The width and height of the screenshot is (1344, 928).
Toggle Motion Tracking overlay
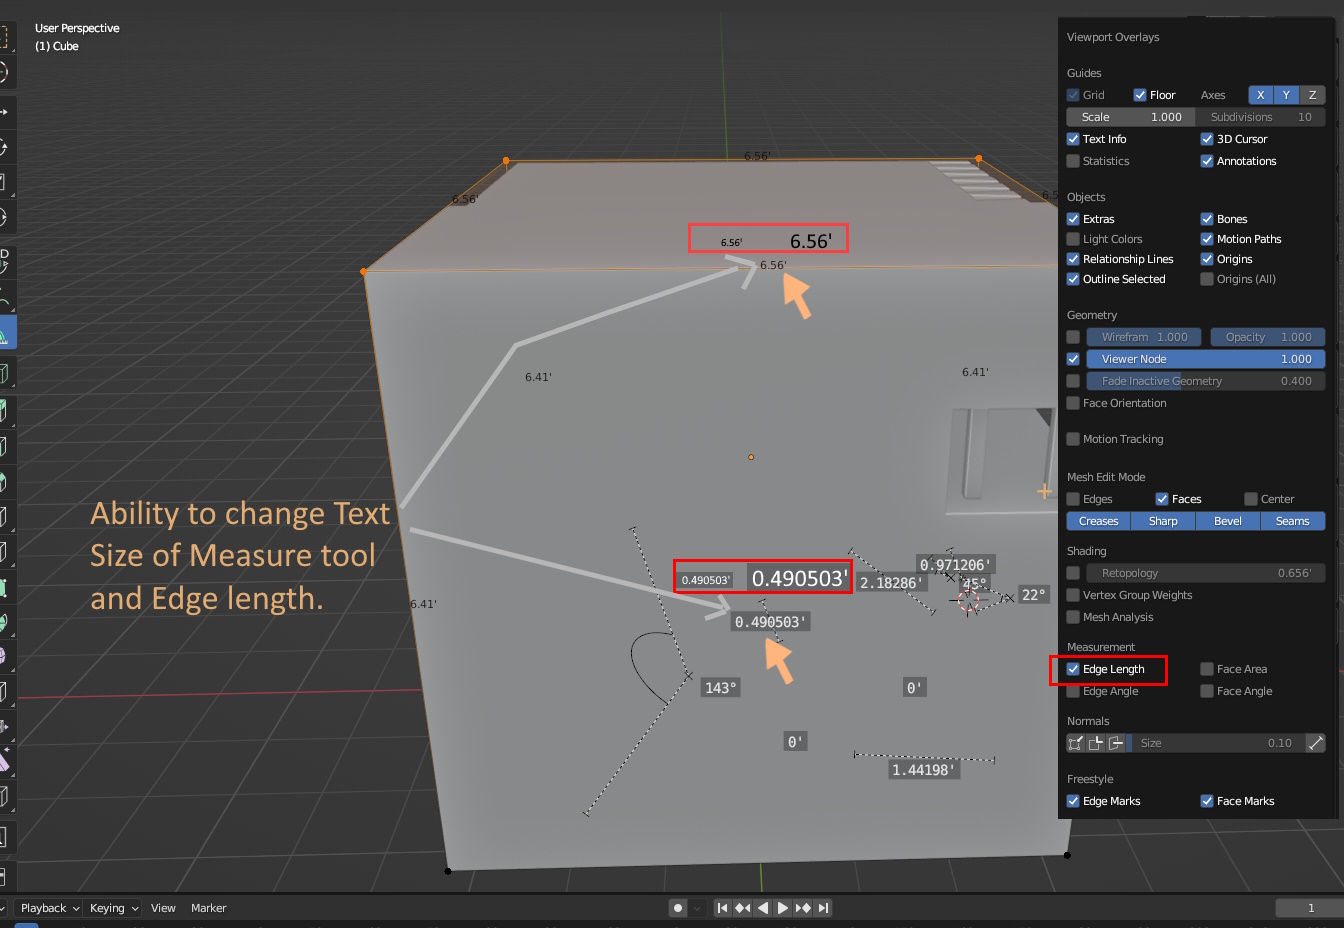(x=1073, y=439)
